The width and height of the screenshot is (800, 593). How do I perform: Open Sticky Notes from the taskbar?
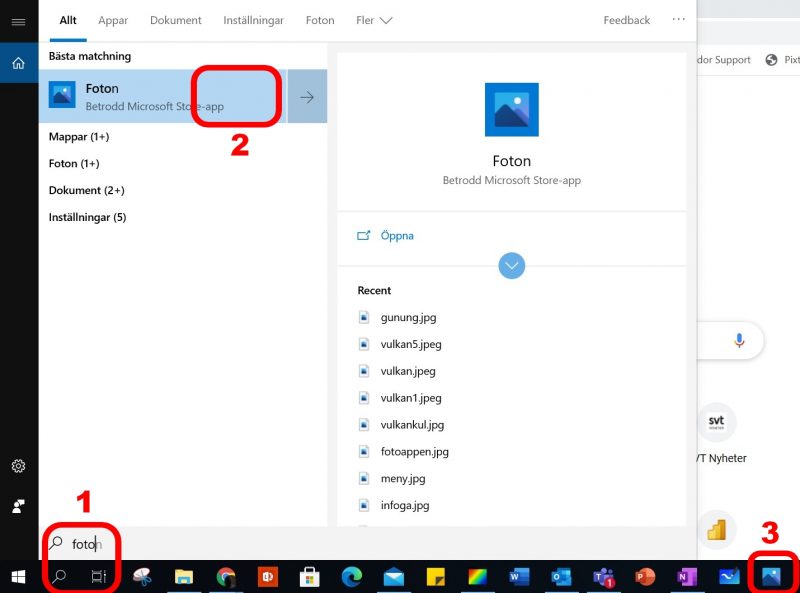(435, 577)
